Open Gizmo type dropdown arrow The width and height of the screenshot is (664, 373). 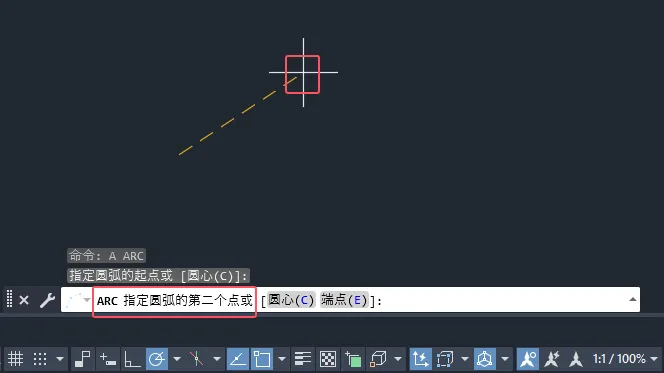(x=505, y=359)
